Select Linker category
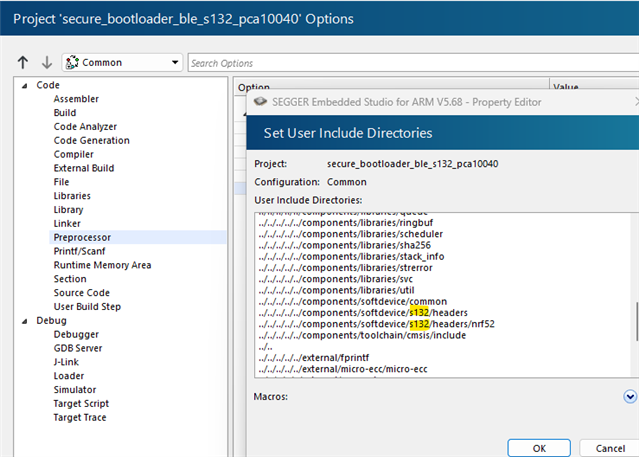This screenshot has height=457, width=639. click(x=67, y=224)
